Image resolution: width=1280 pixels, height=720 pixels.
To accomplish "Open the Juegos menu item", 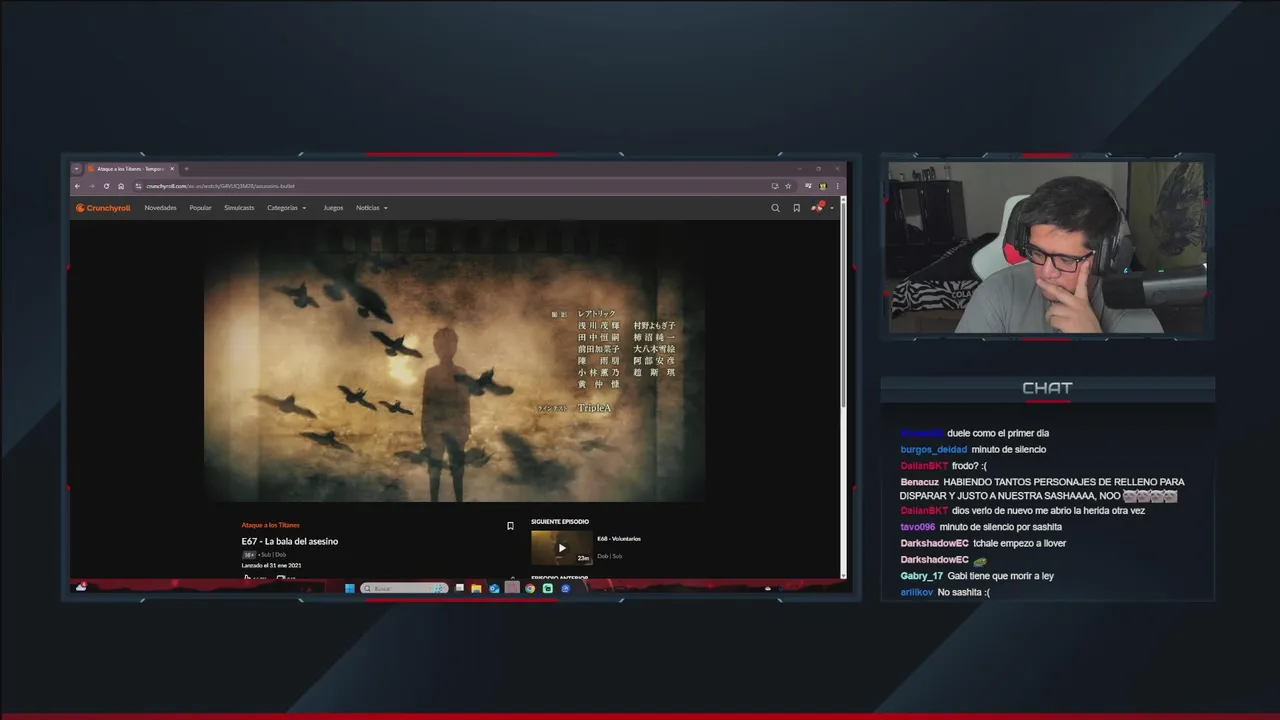I will pos(333,208).
